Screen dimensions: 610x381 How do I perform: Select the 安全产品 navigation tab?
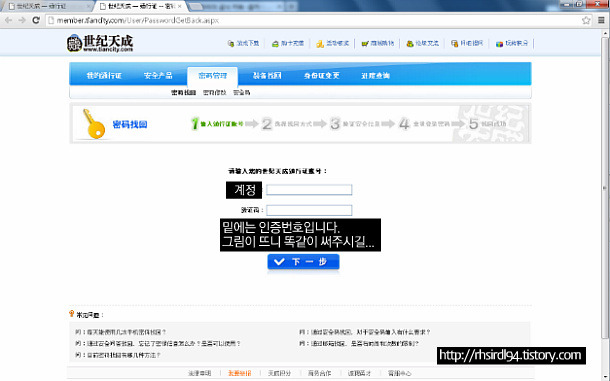tap(158, 75)
